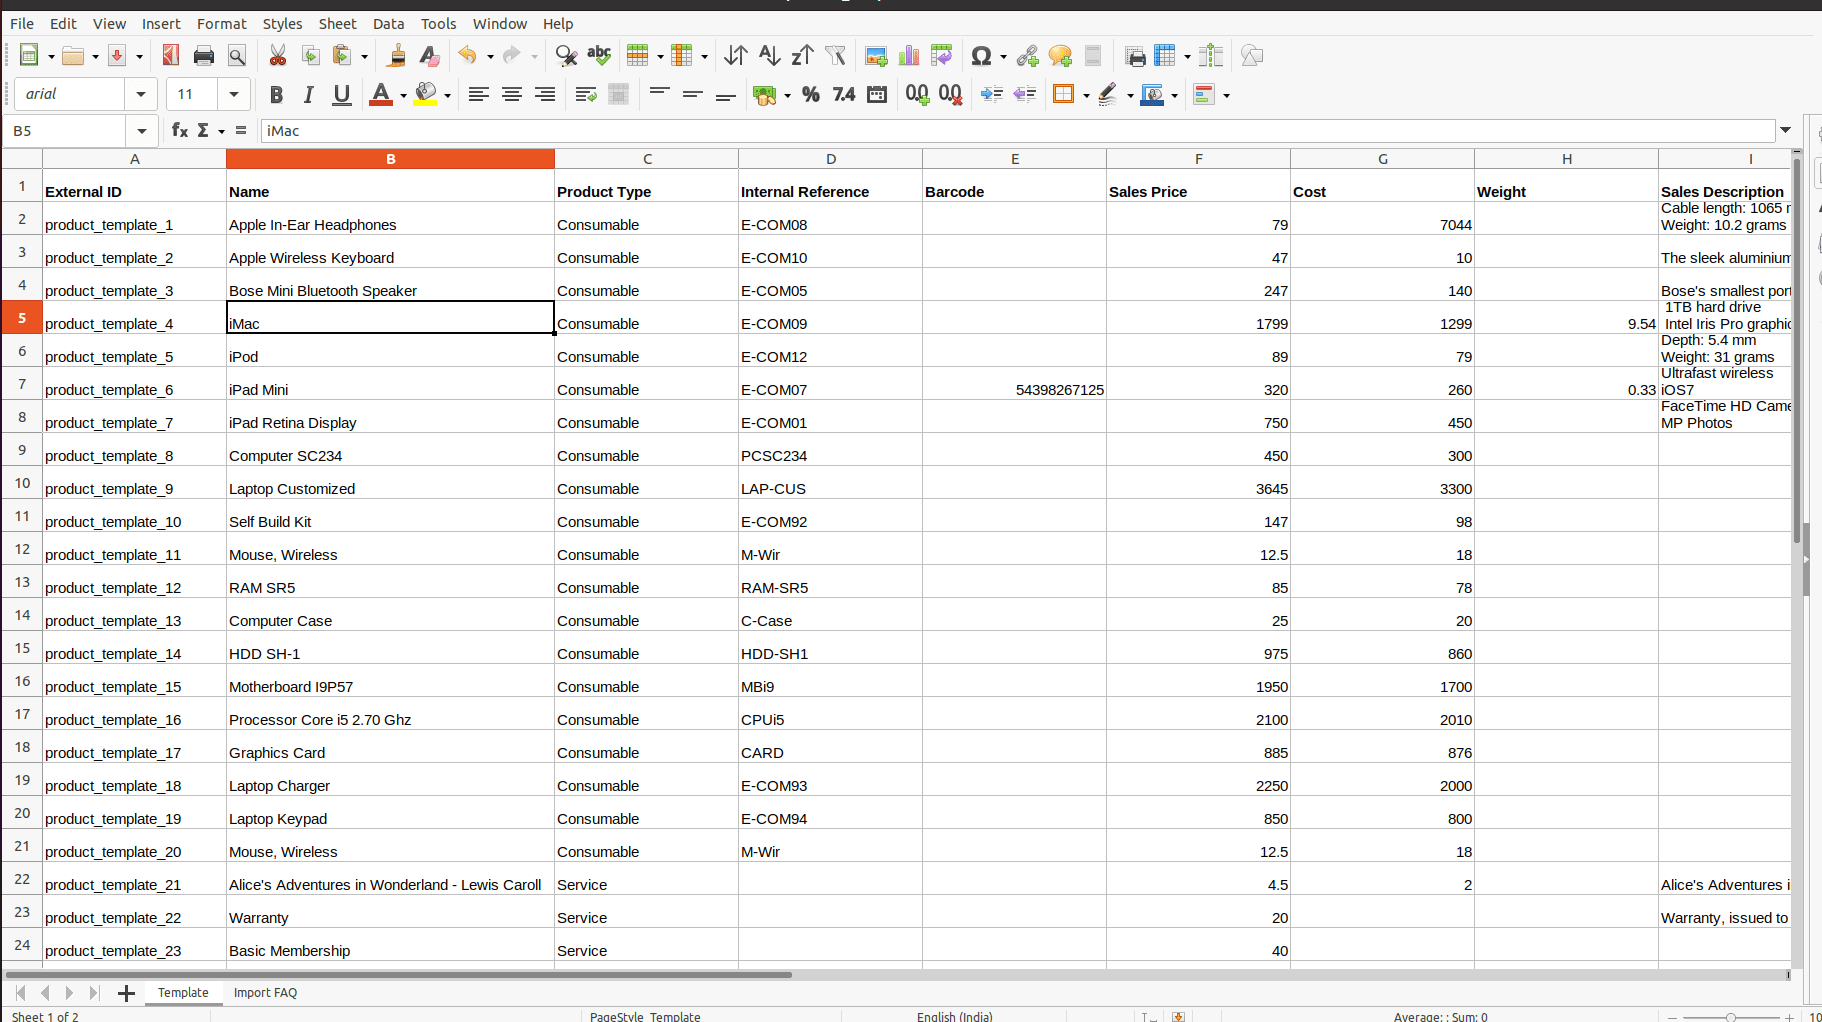This screenshot has width=1822, height=1022.
Task: Toggle Underline formatting
Action: pos(342,94)
